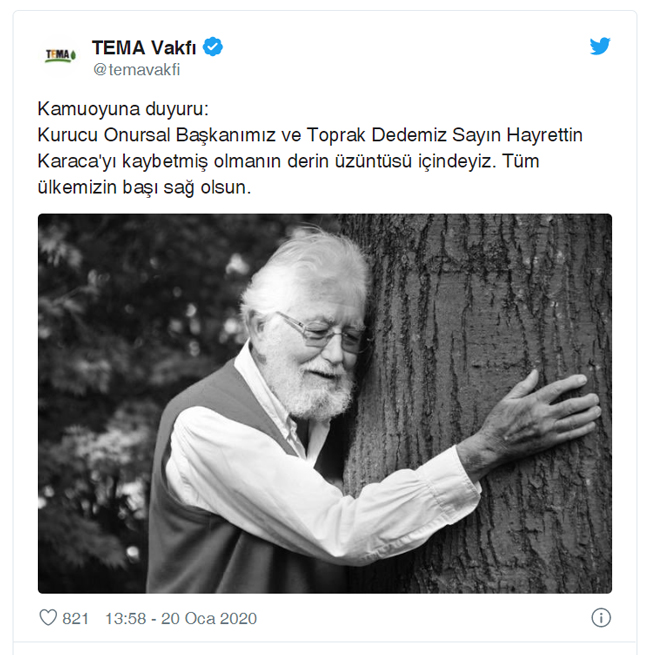This screenshot has height=655, width=650.
Task: Click 'Karaca'yı kaybetmiş' tweet text line
Action: point(122,161)
